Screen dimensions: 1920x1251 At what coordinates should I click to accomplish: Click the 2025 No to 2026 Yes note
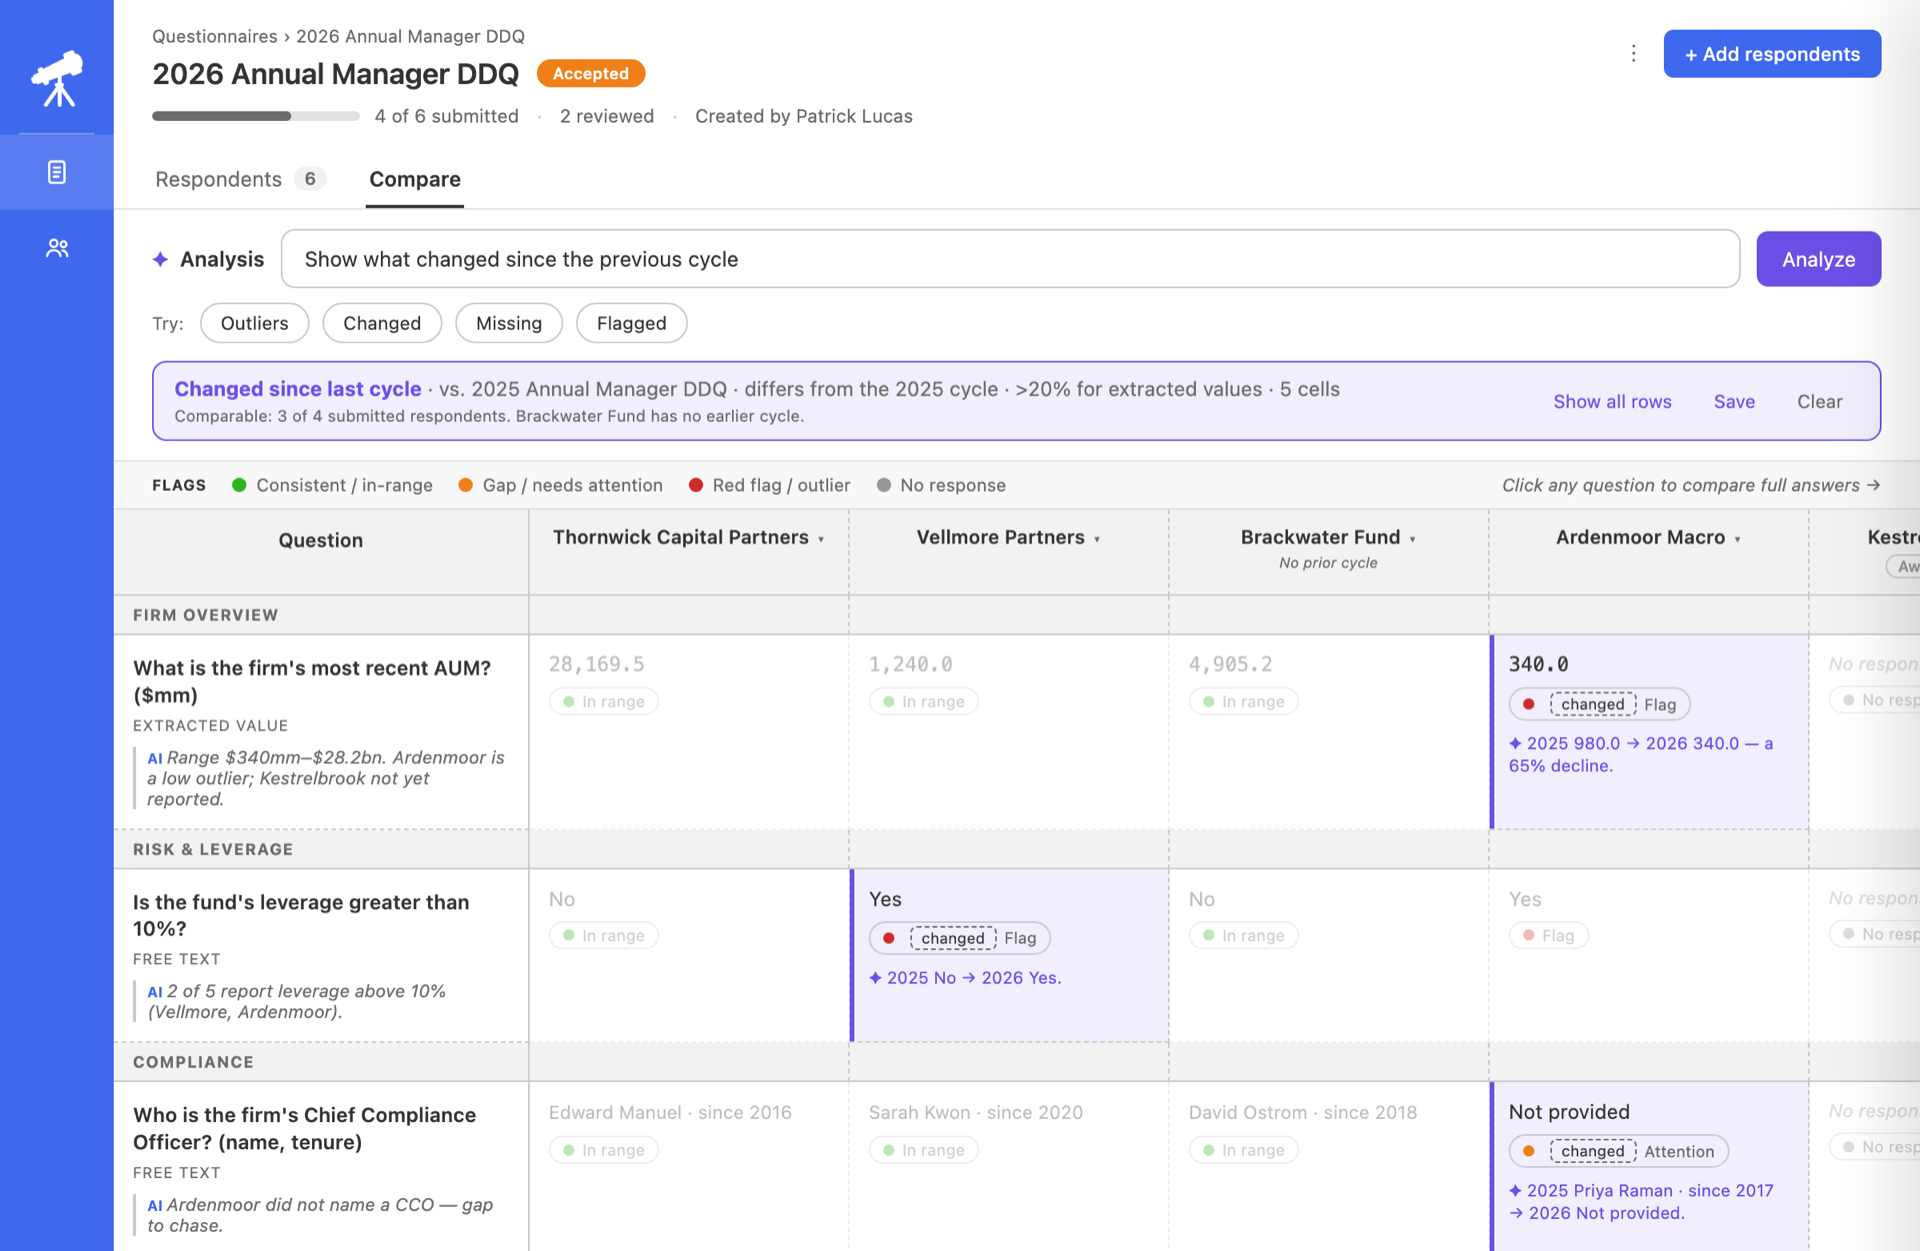pyautogui.click(x=965, y=978)
